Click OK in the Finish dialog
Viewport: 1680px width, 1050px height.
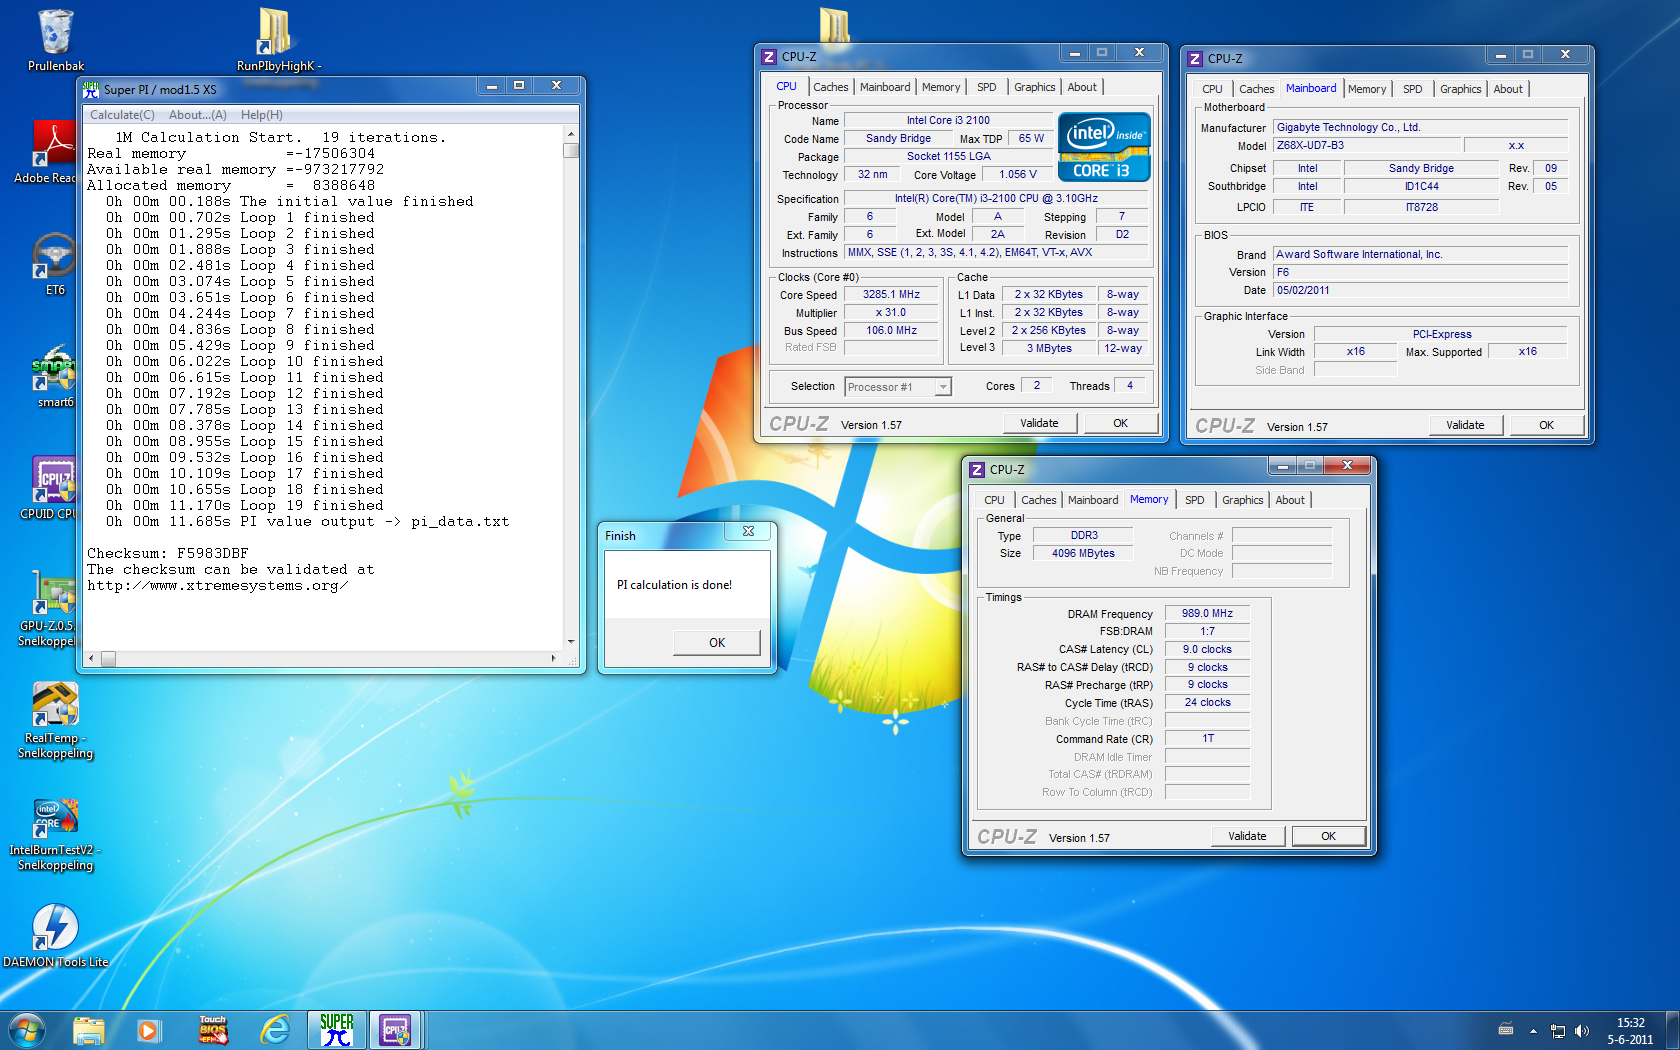(717, 643)
